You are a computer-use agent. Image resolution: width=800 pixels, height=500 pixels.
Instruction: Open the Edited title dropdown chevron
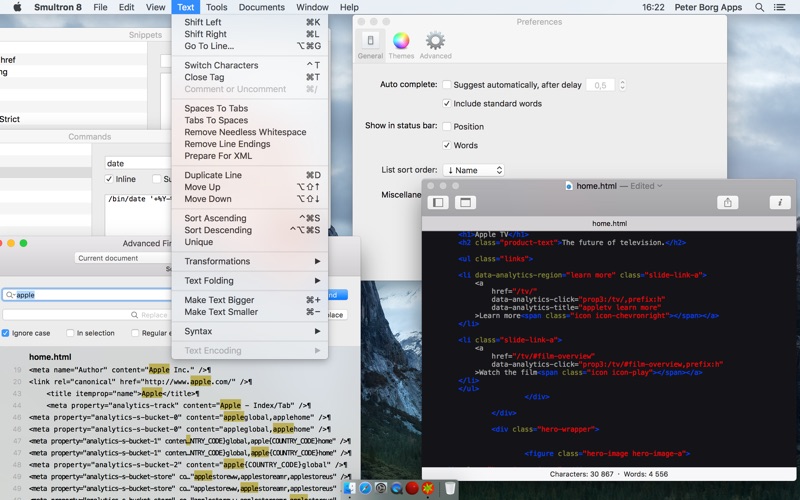(660, 186)
